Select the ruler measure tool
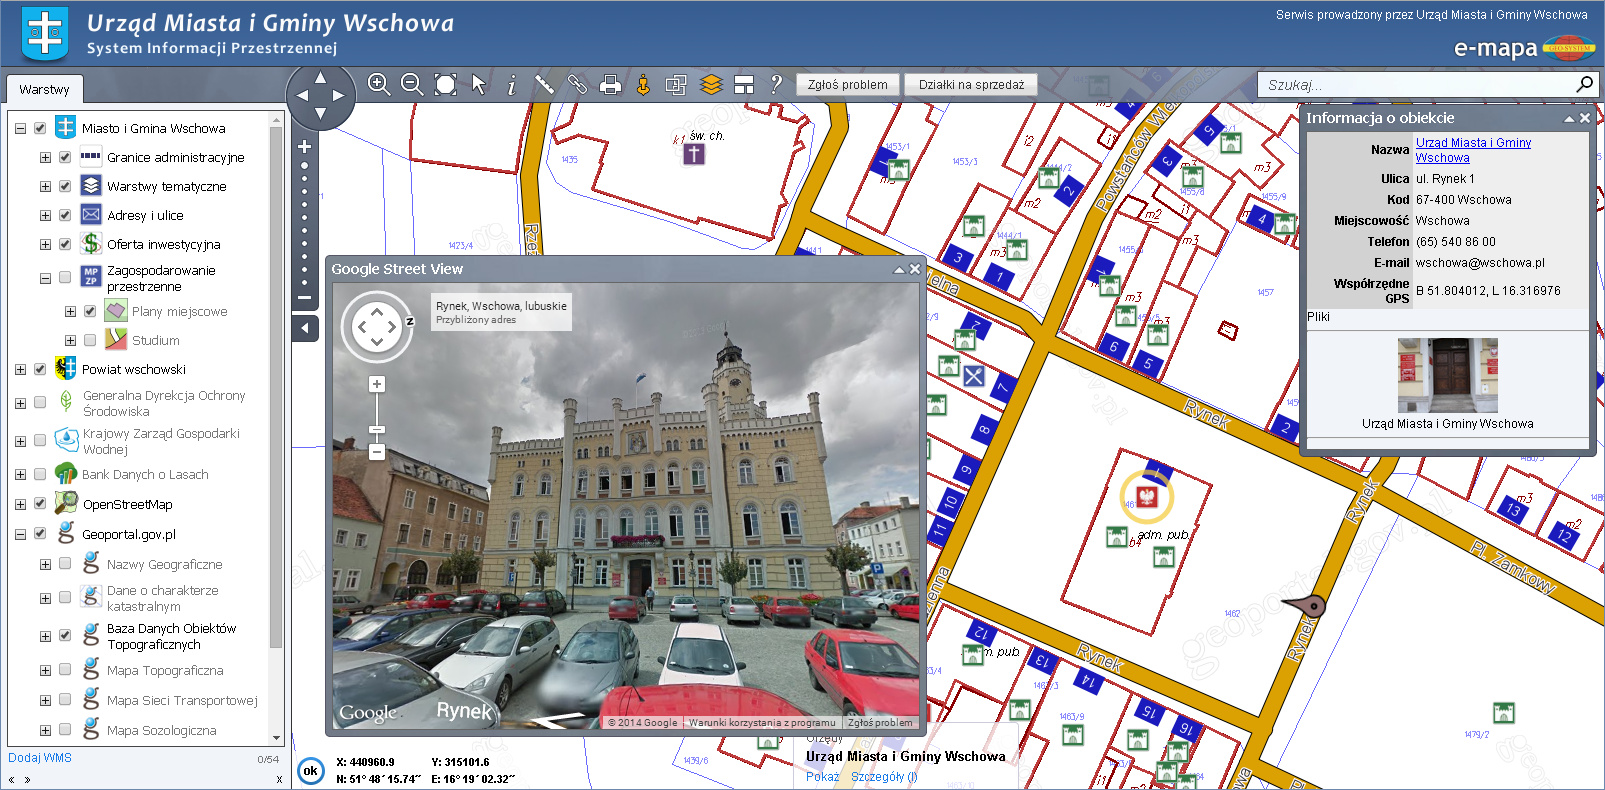Image resolution: width=1605 pixels, height=790 pixels. pos(544,85)
